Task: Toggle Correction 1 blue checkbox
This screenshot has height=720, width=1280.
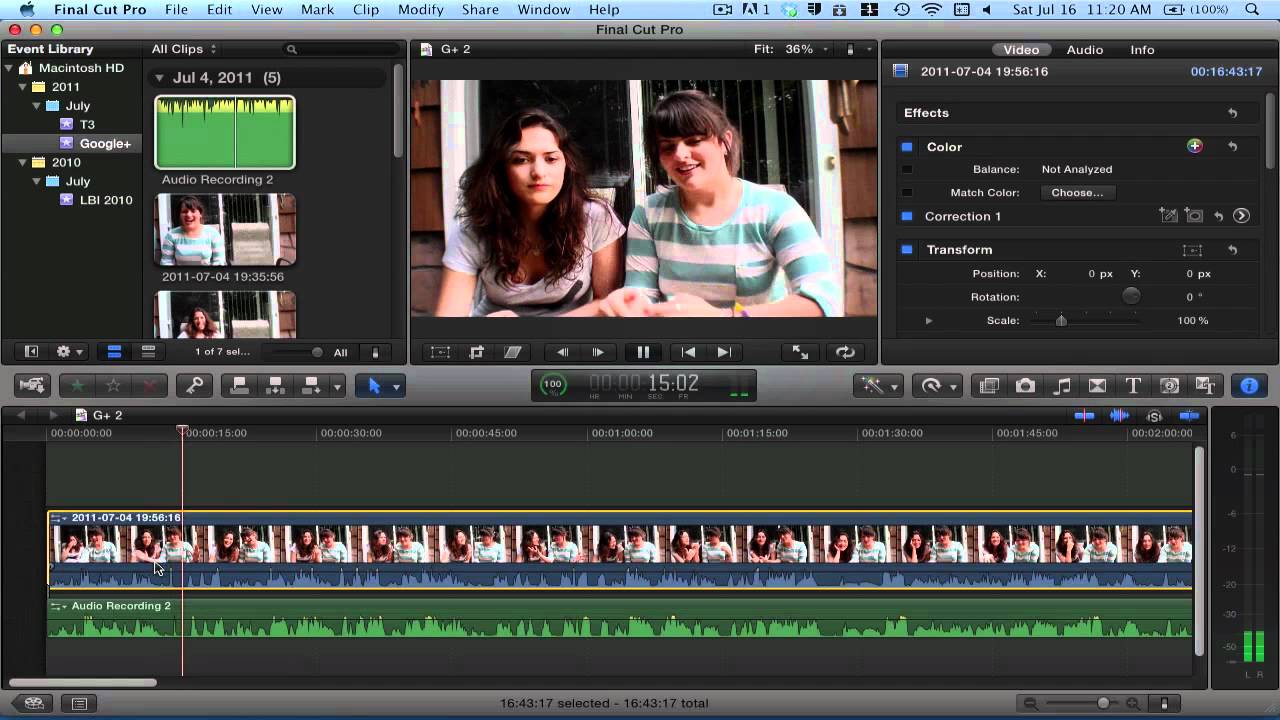Action: point(907,216)
